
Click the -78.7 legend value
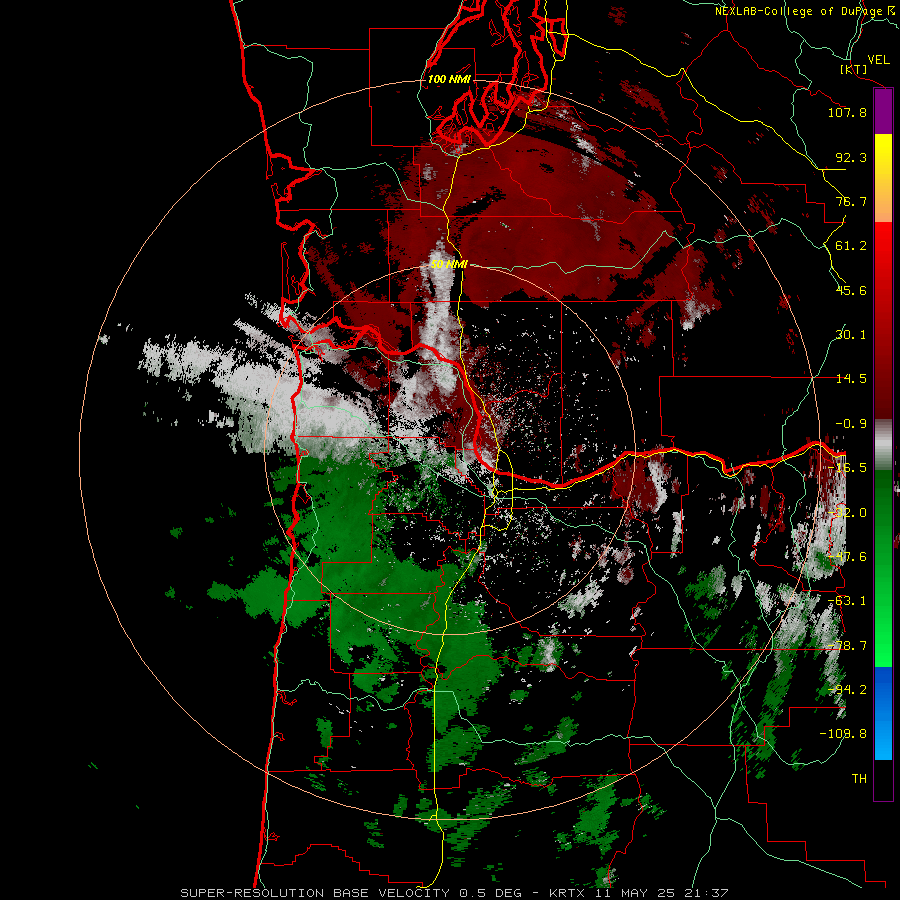coord(847,646)
